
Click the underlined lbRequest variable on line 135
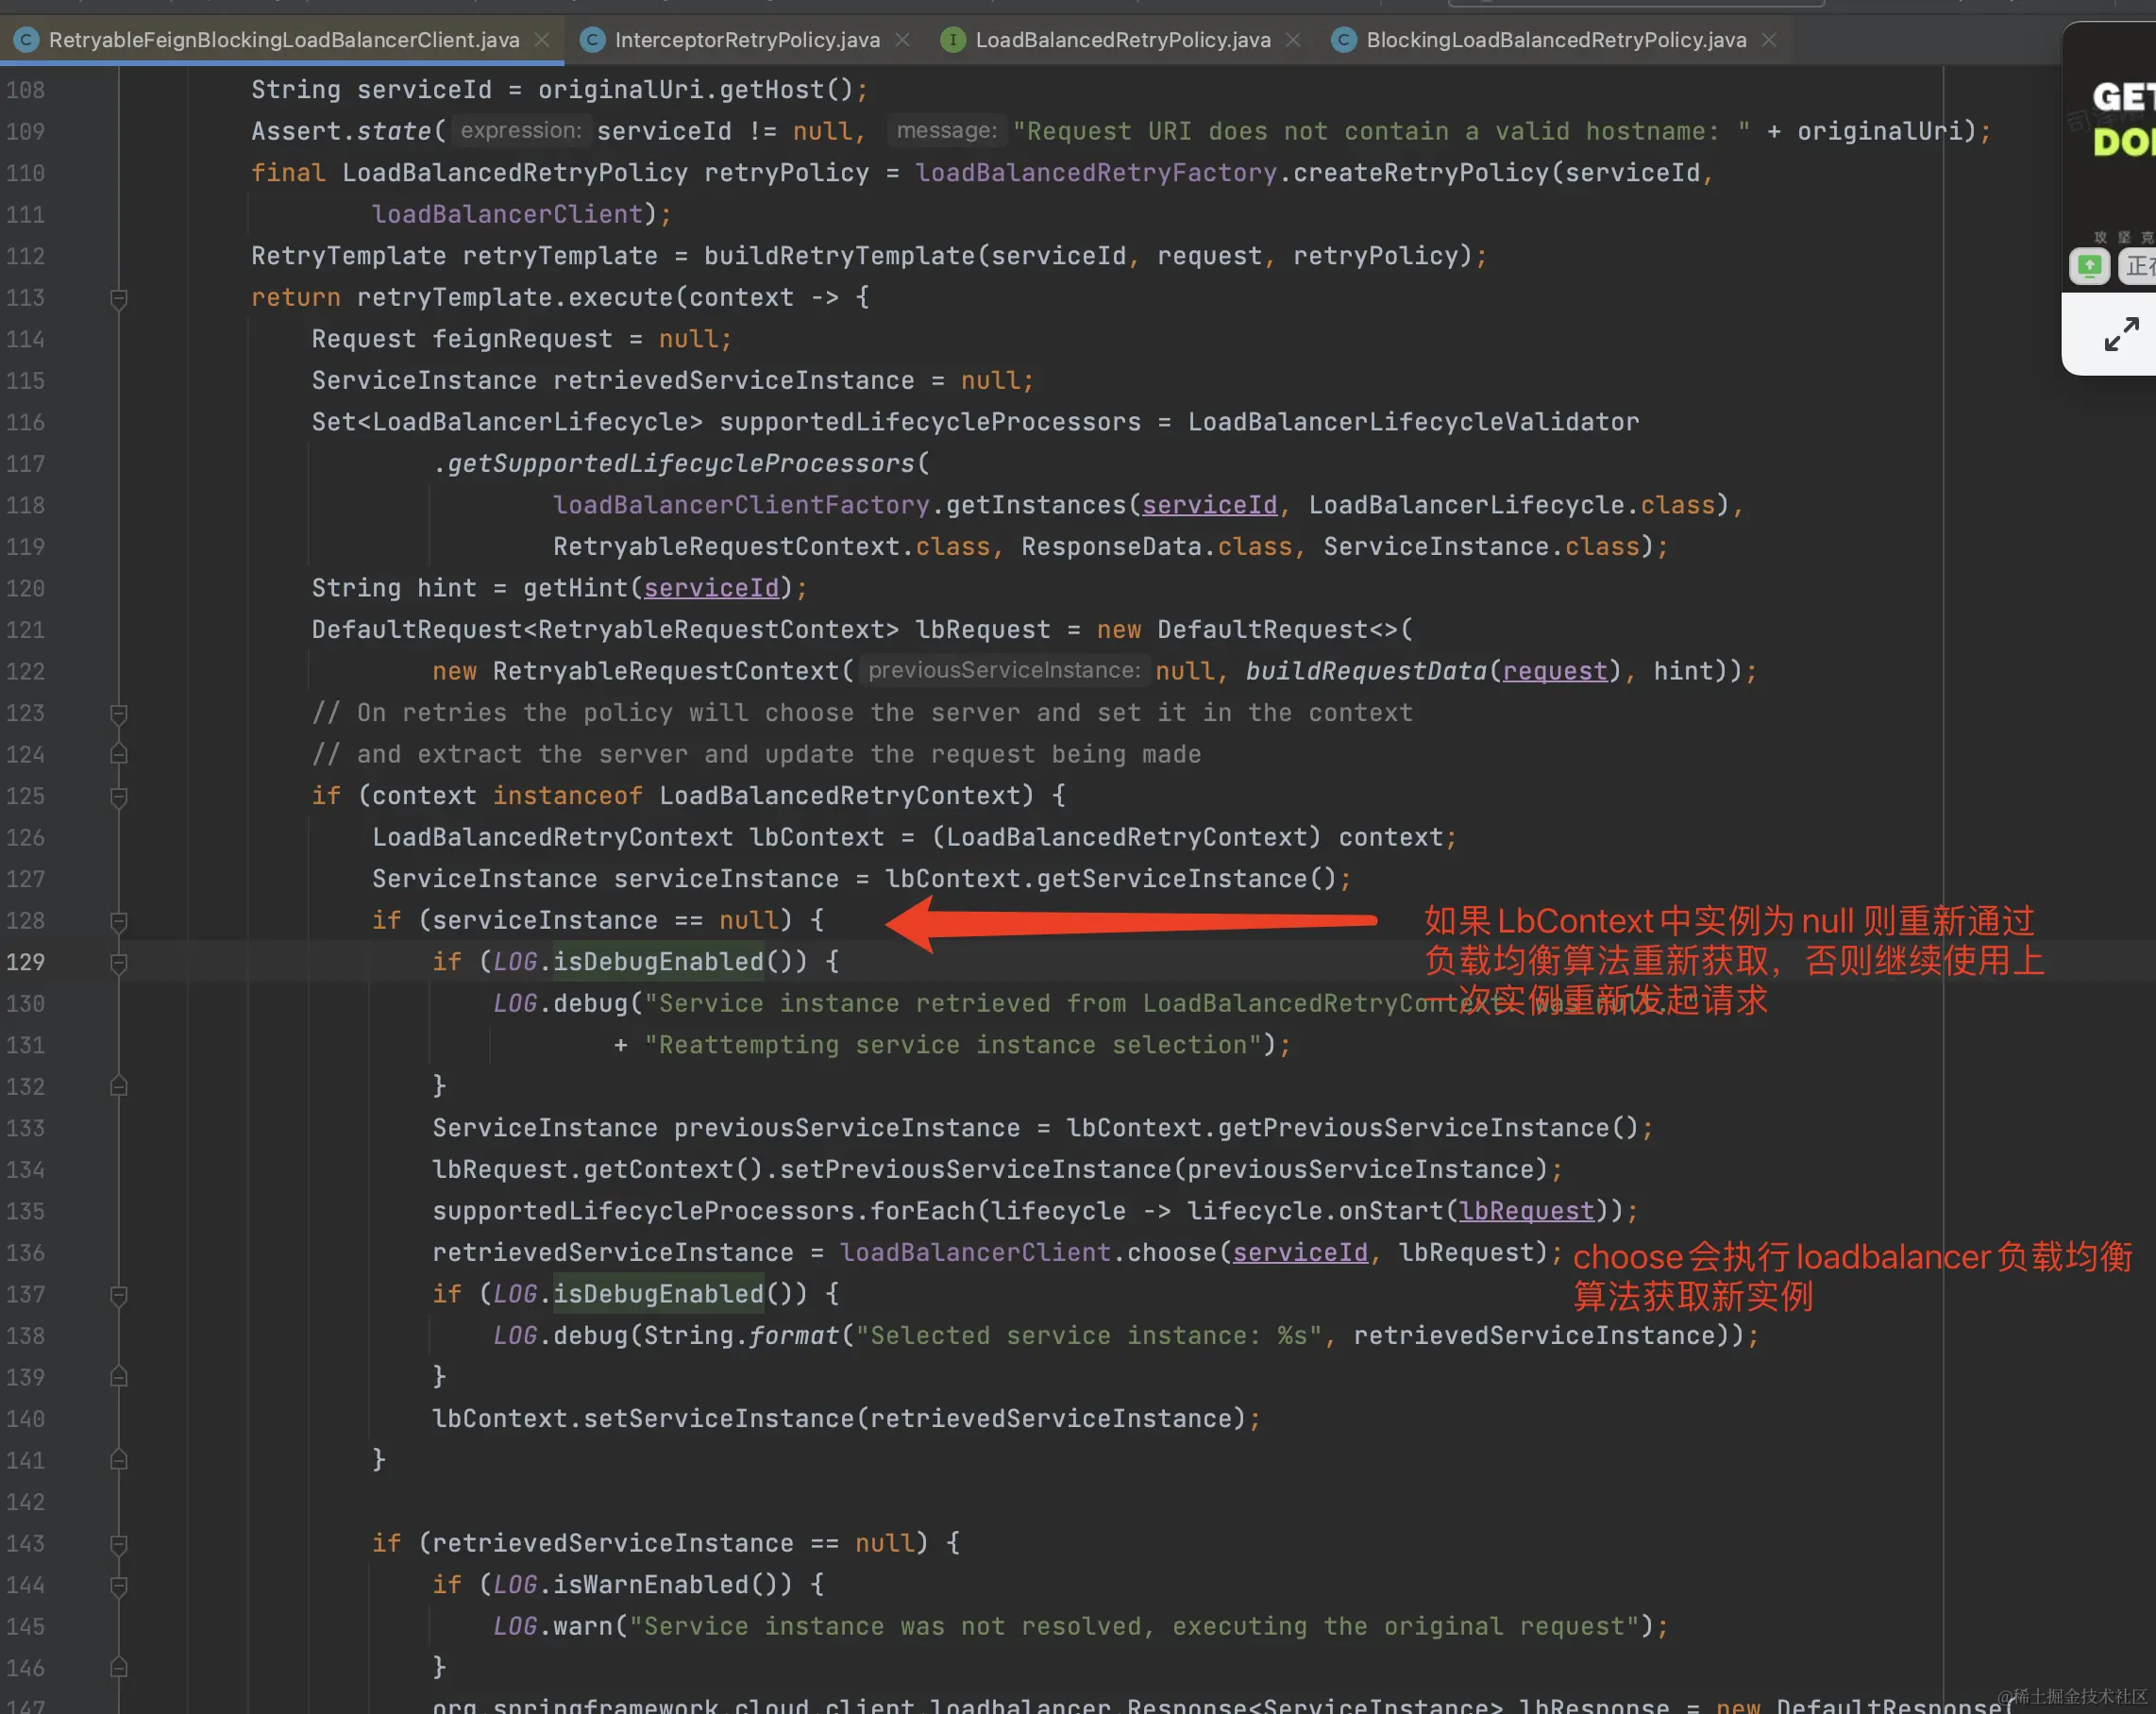[x=1526, y=1211]
